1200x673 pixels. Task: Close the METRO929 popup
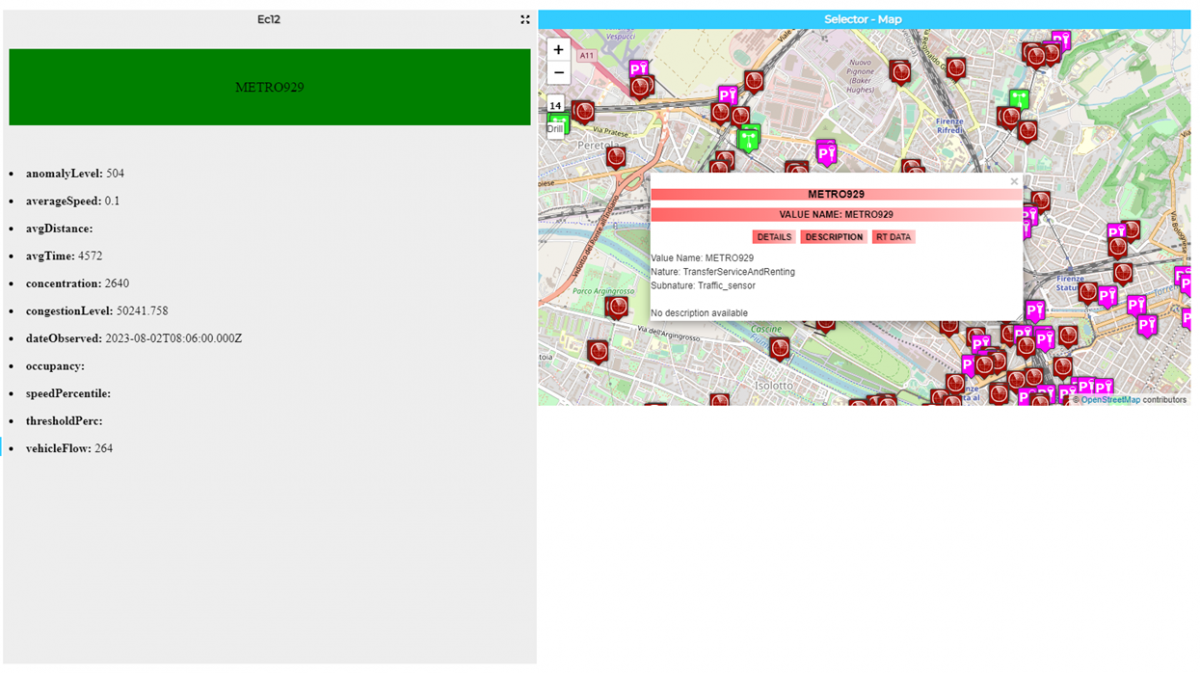(1014, 182)
